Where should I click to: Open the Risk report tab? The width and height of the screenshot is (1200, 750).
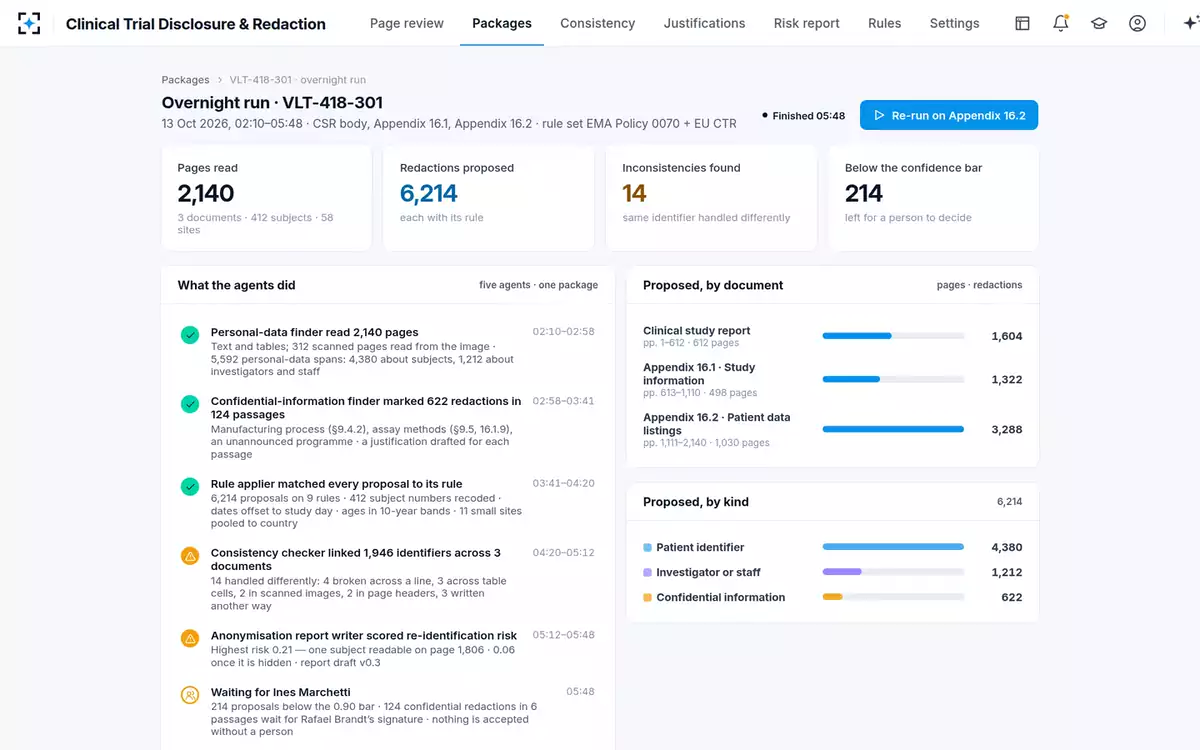[x=807, y=23]
